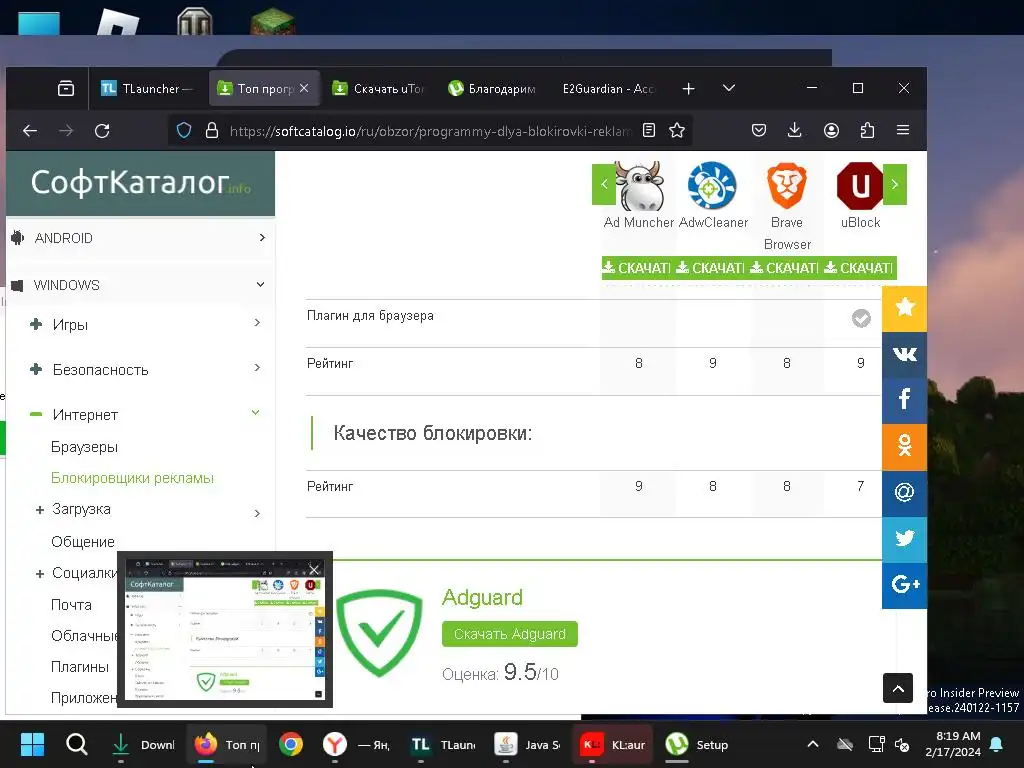Download AdwCleaner via СКАЧАТЬ button
1024x768 pixels.
coord(711,268)
